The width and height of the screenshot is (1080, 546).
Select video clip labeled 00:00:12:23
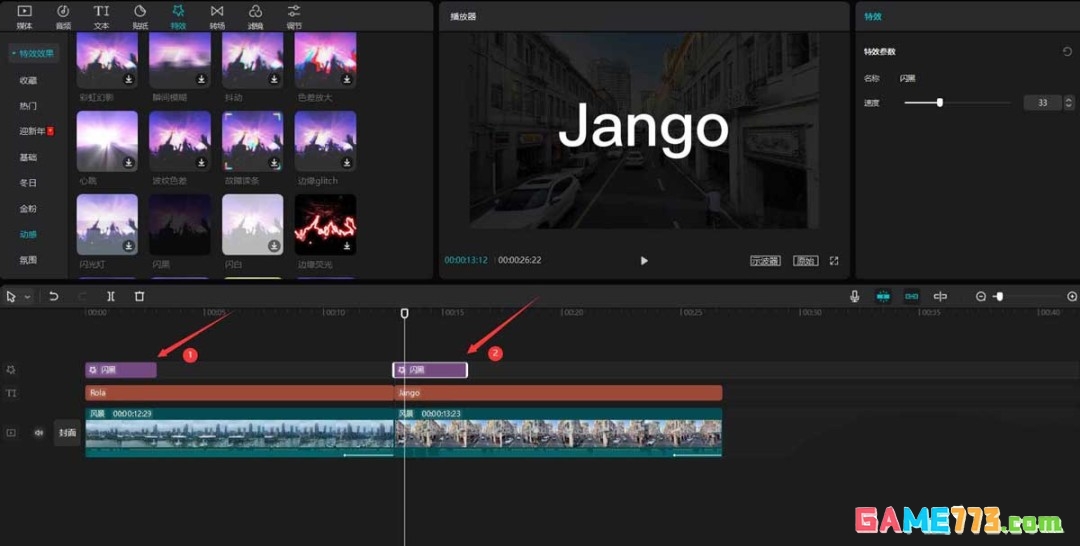pyautogui.click(x=240, y=432)
